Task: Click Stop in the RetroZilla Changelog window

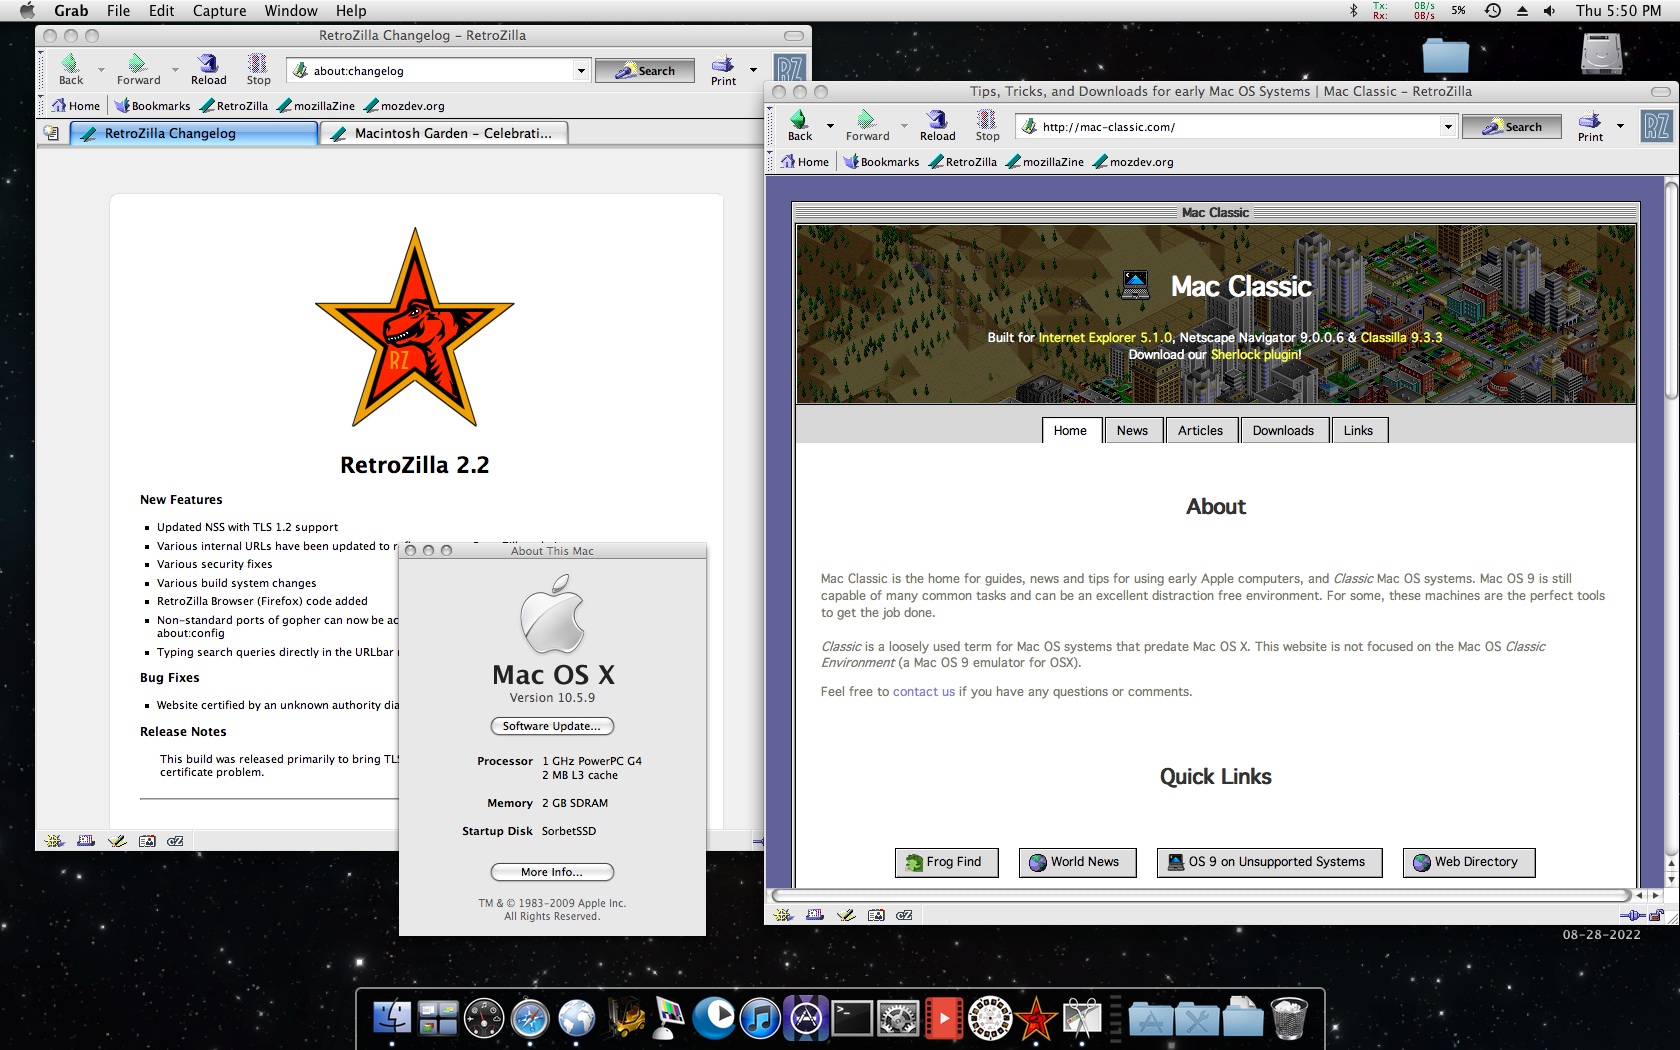Action: click(258, 70)
